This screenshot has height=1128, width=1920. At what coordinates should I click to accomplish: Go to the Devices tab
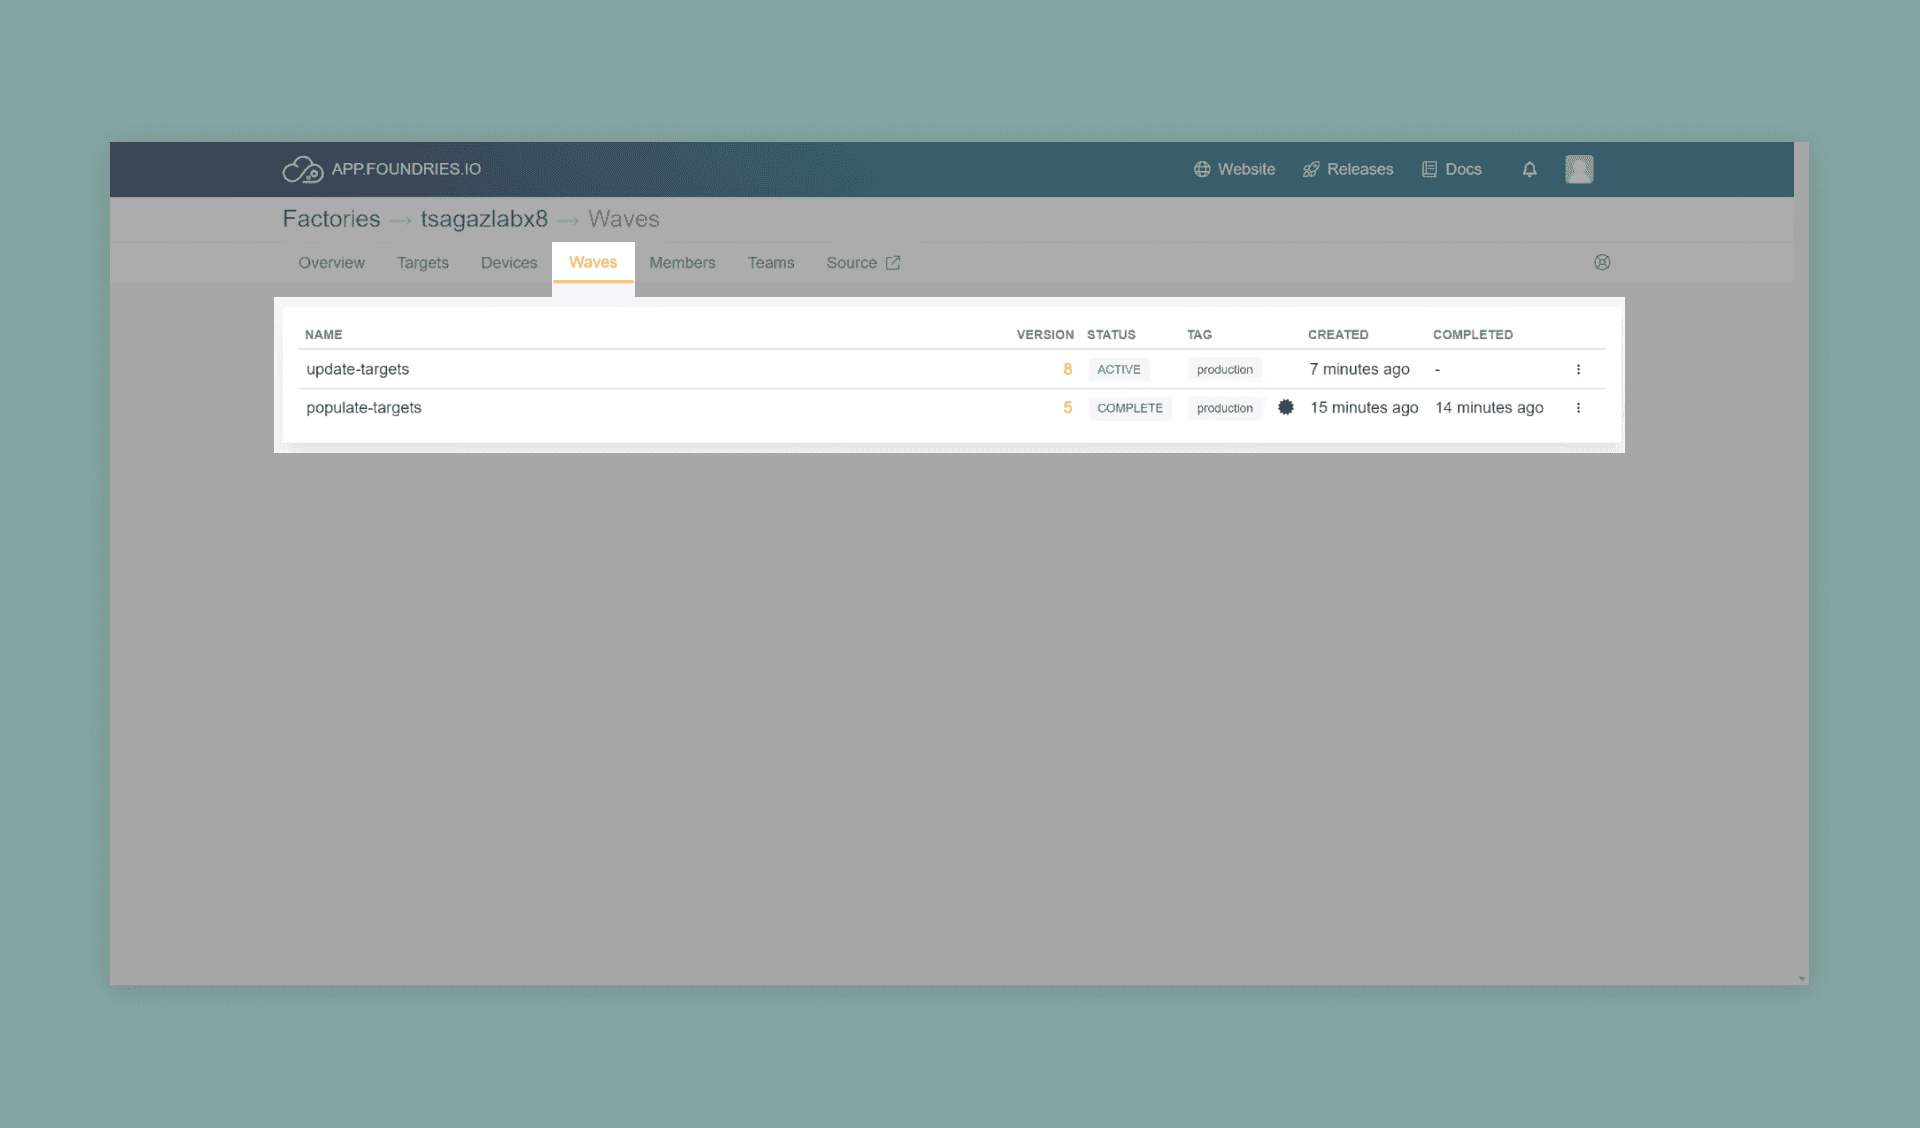508,263
